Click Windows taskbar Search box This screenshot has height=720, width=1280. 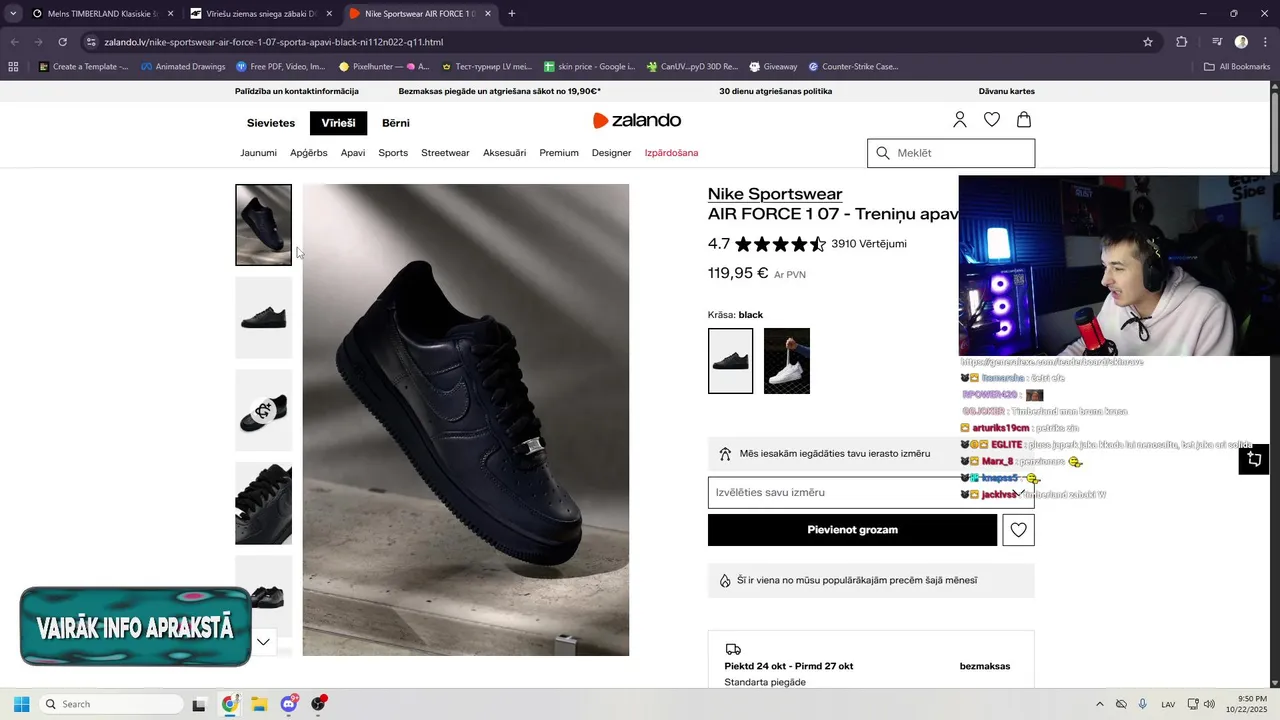pyautogui.click(x=109, y=704)
